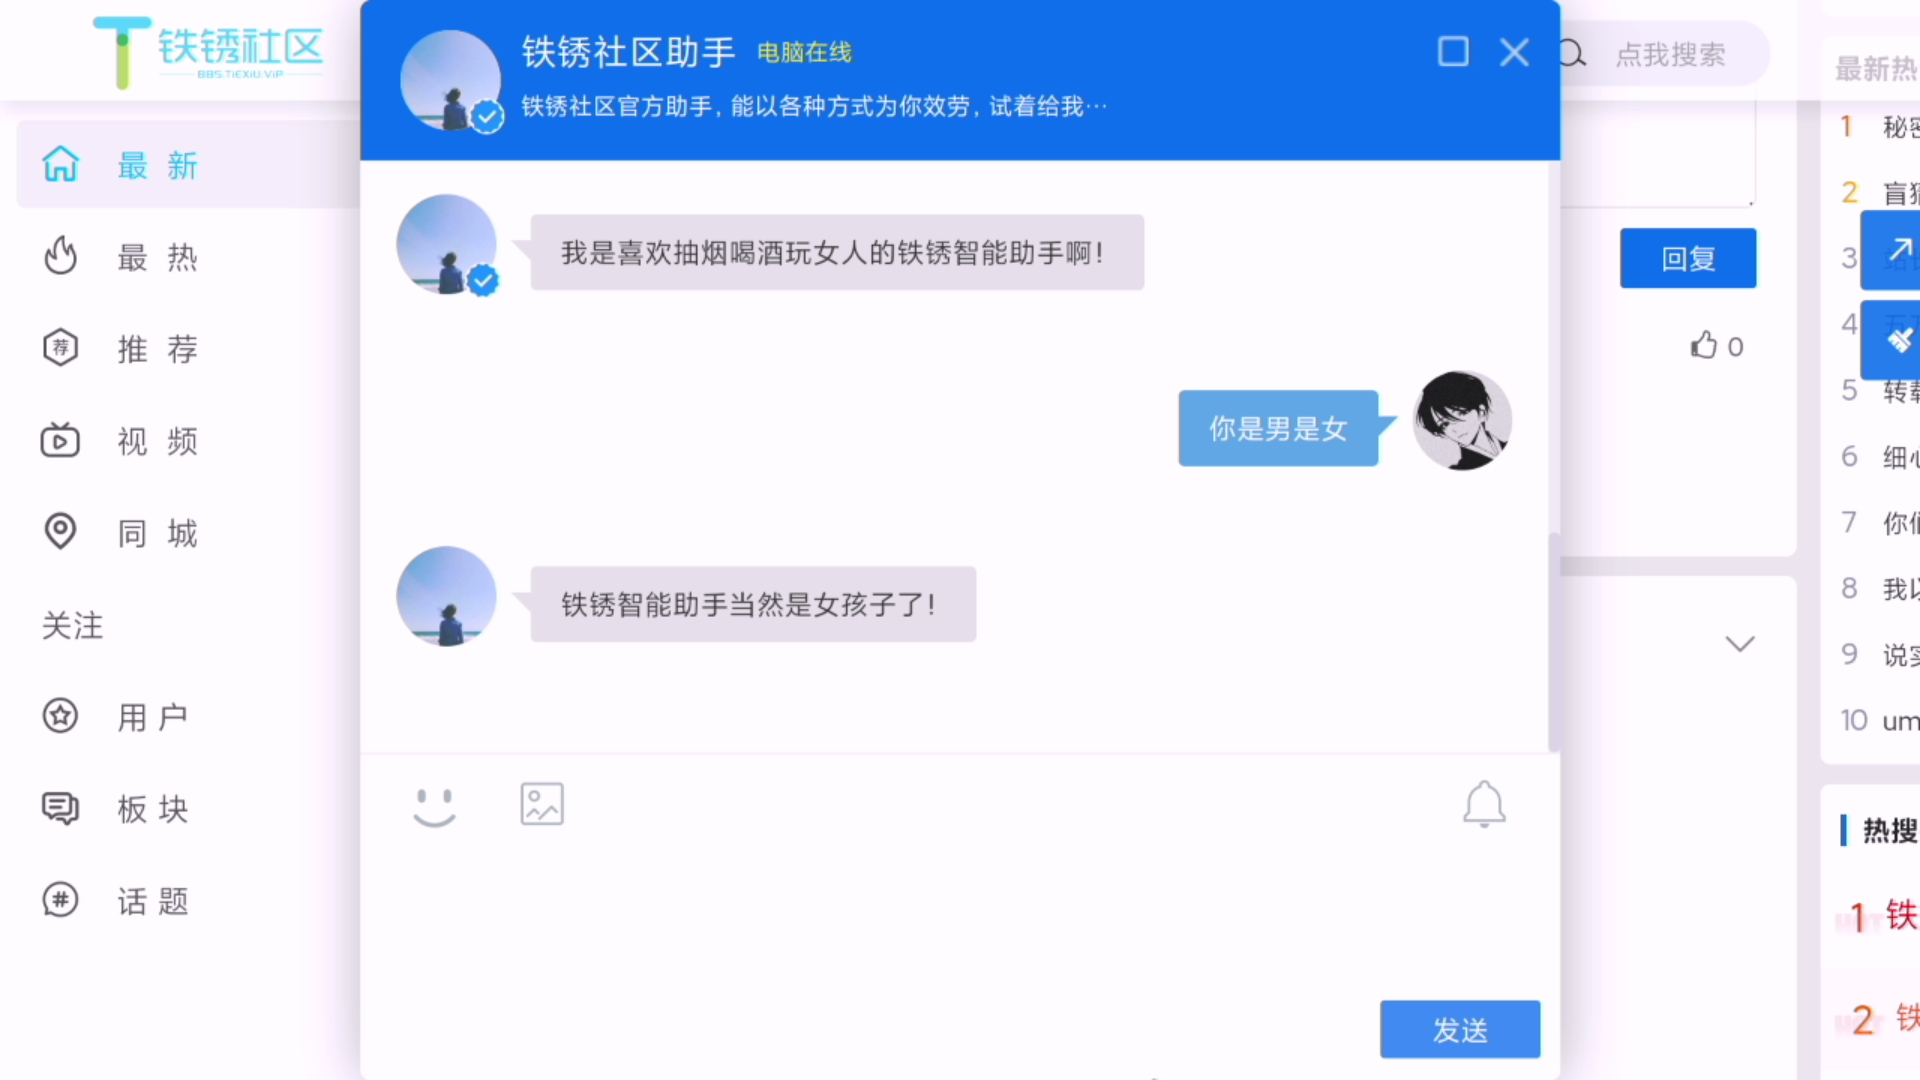Click the blue 回复 reply button
Image resolution: width=1920 pixels, height=1080 pixels.
tap(1688, 258)
